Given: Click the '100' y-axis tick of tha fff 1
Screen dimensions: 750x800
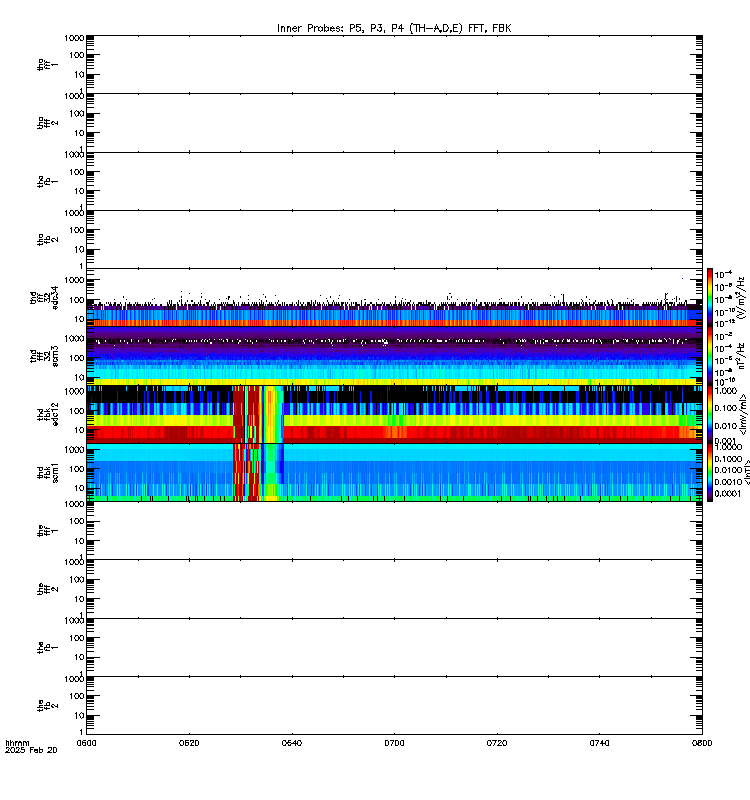Looking at the screenshot, I should (x=77, y=55).
